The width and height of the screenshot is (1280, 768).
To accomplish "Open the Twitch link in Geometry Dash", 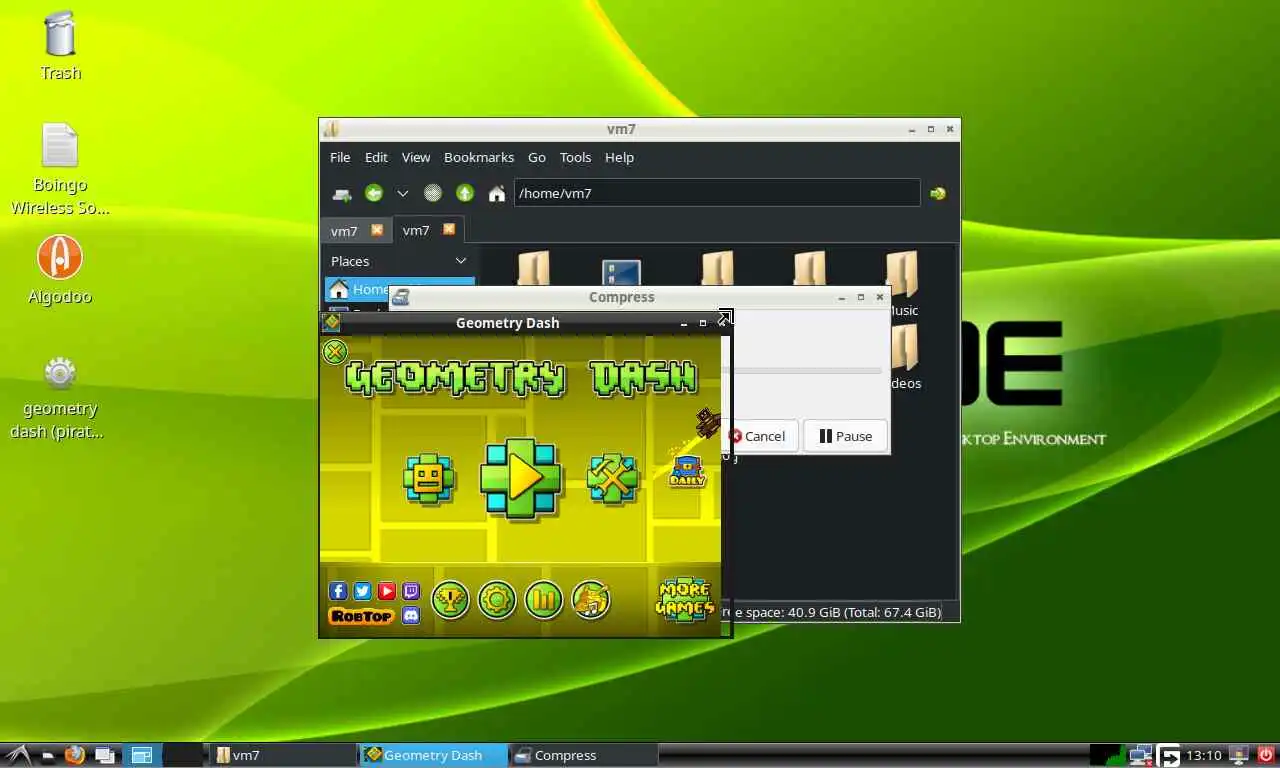I will pyautogui.click(x=410, y=591).
